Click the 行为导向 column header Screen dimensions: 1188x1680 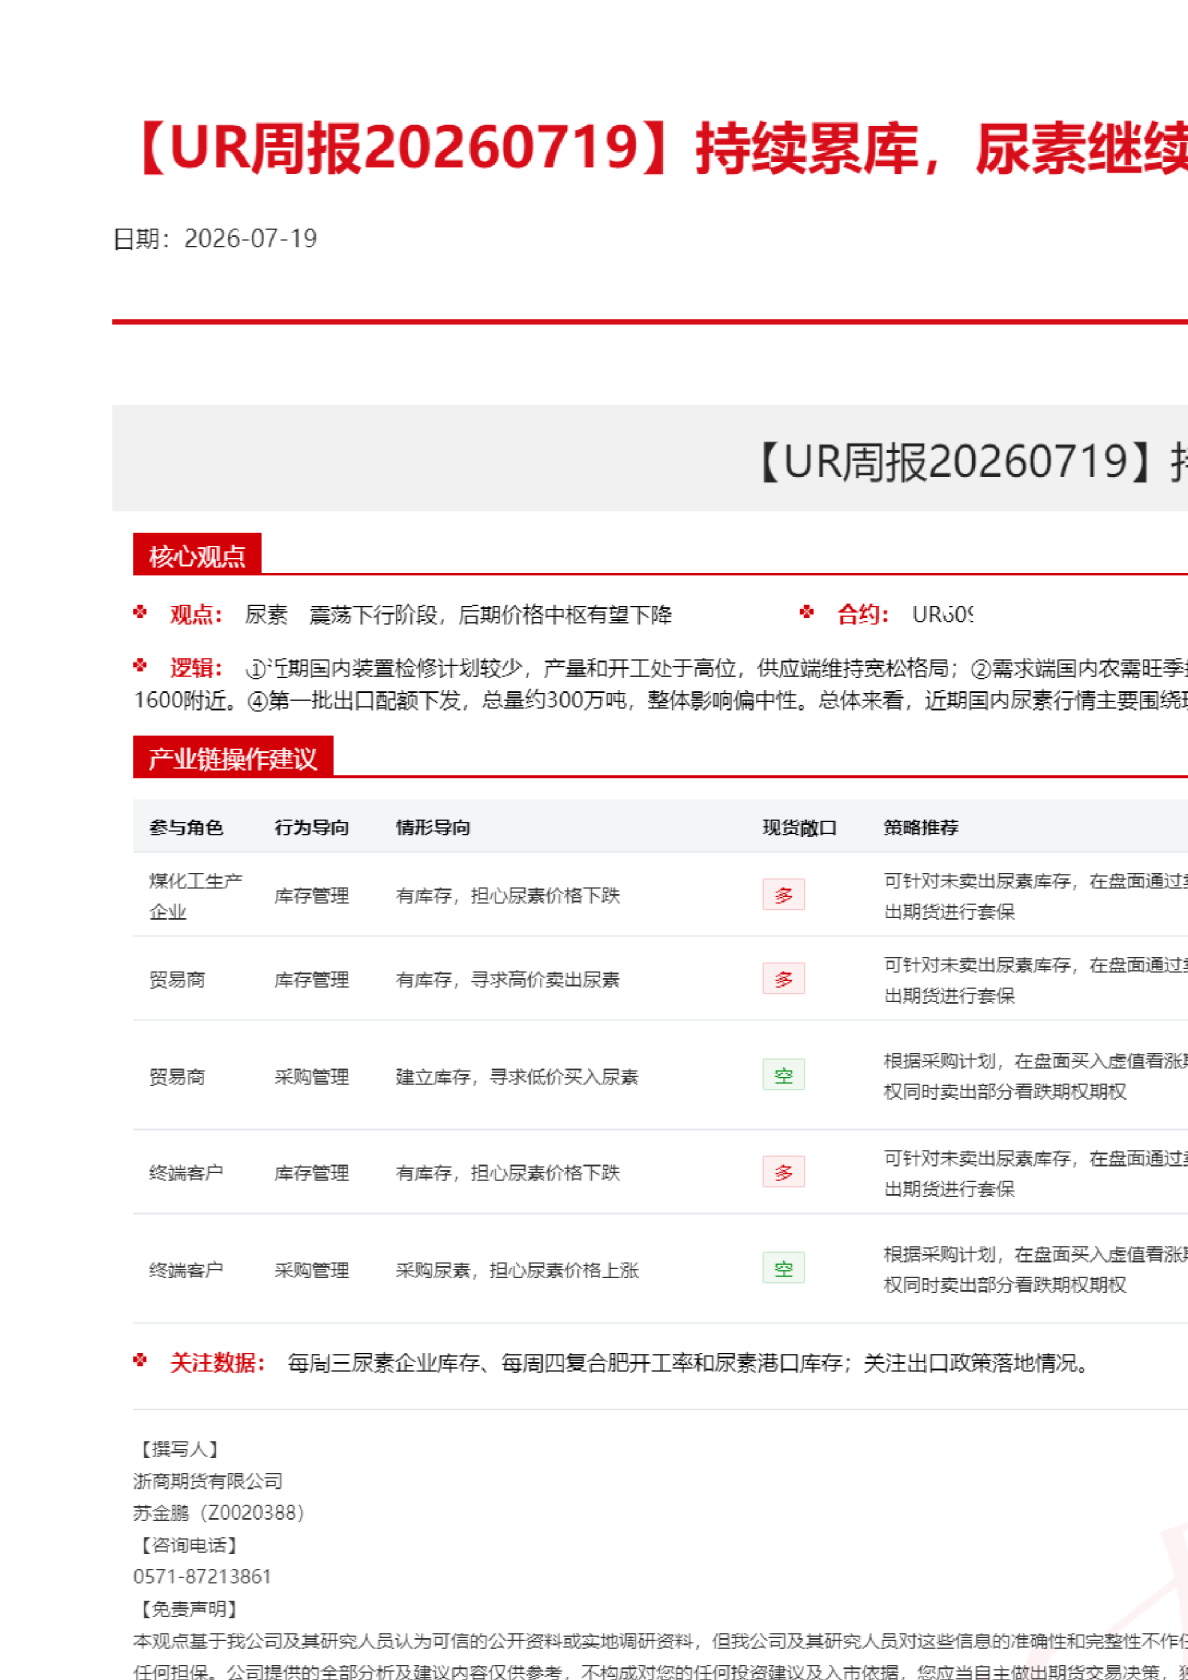tap(312, 827)
